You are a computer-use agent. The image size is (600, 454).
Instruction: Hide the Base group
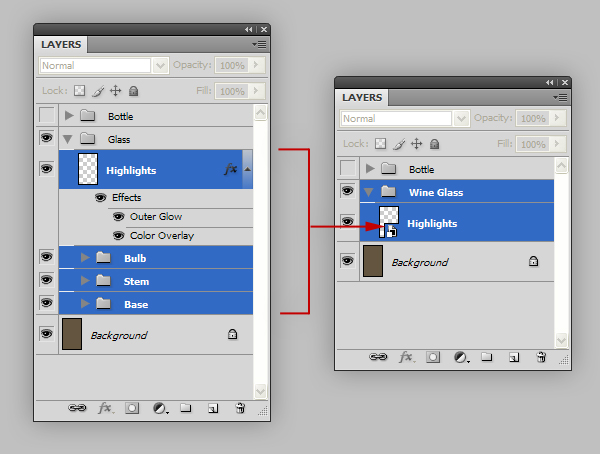pyautogui.click(x=47, y=302)
